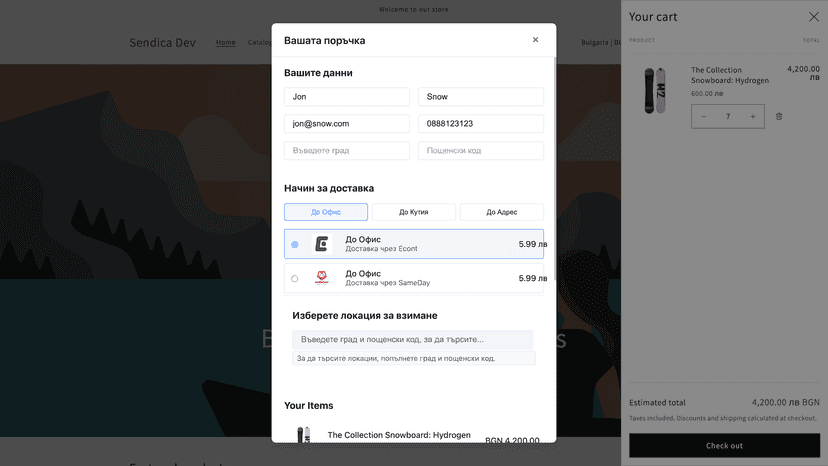Click the Check out button

pyautogui.click(x=724, y=445)
